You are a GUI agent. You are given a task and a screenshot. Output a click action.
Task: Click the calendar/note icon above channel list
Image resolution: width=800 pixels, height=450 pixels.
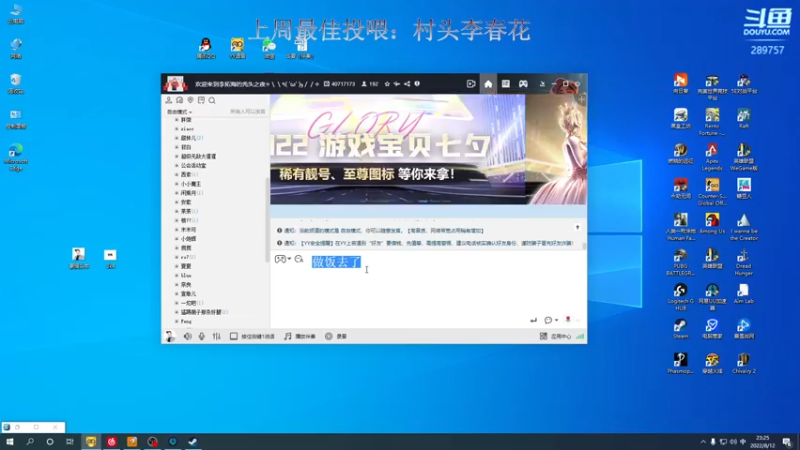(202, 101)
